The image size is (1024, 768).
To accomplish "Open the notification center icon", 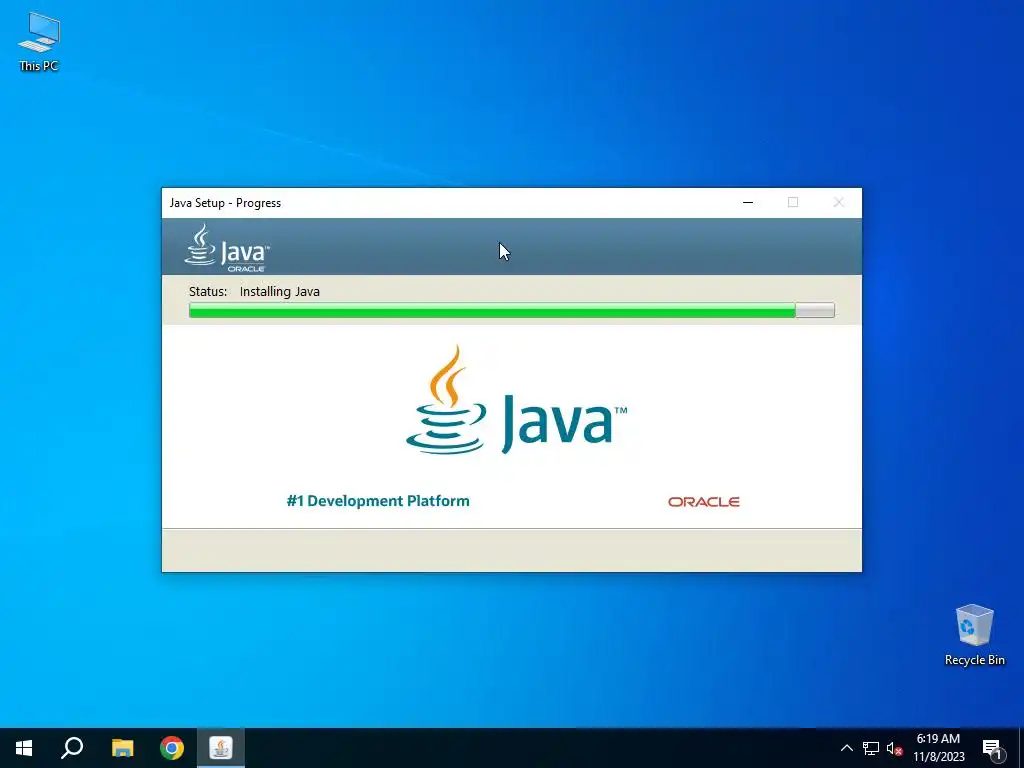I will [x=993, y=748].
